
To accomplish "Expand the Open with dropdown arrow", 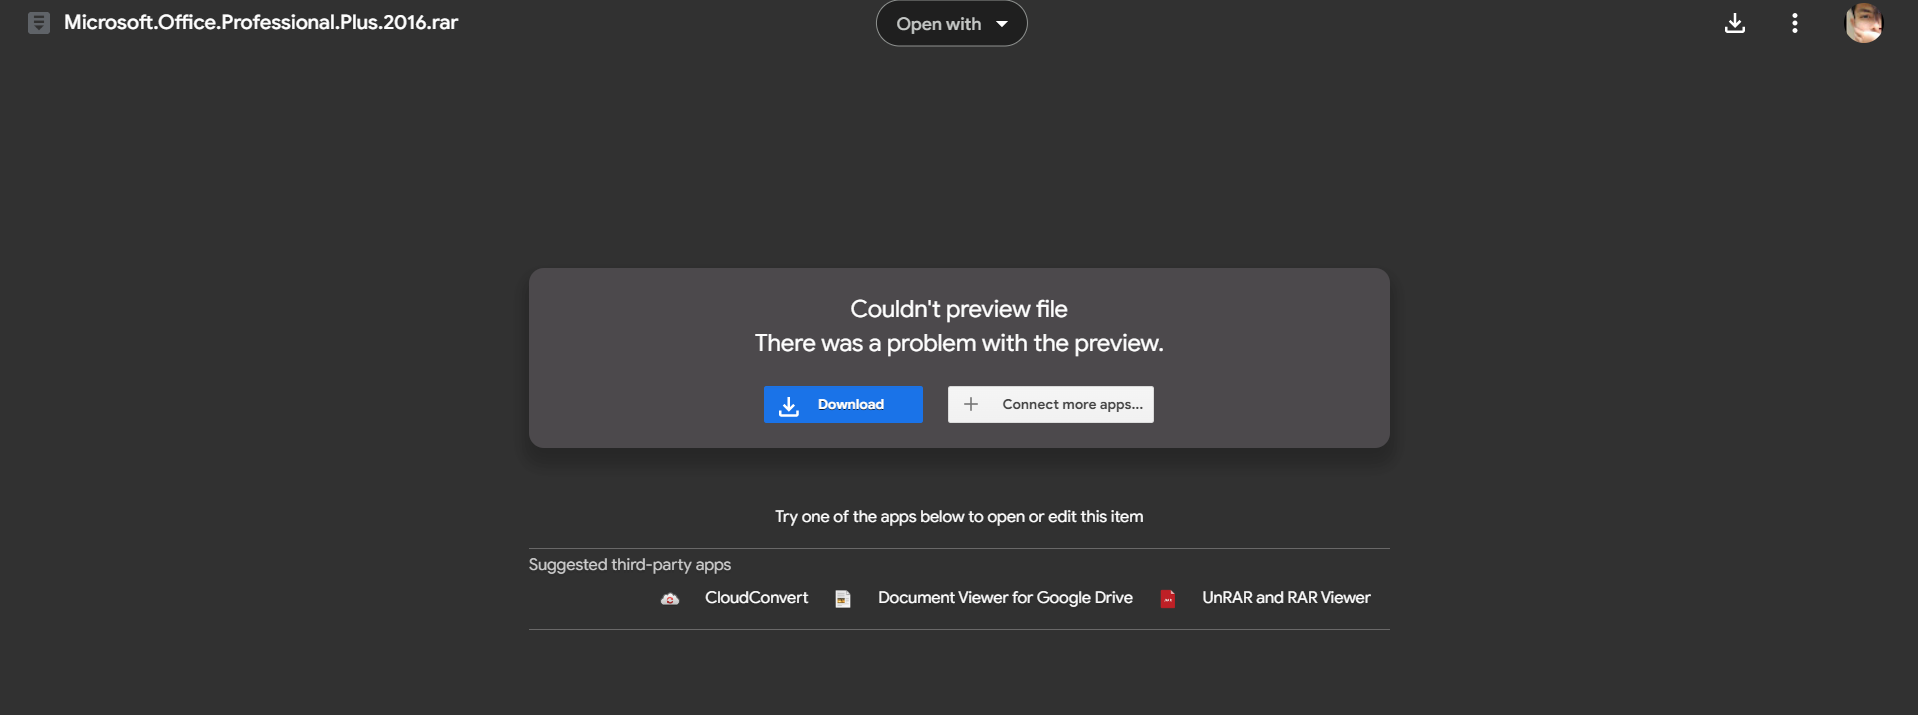I will (1002, 24).
